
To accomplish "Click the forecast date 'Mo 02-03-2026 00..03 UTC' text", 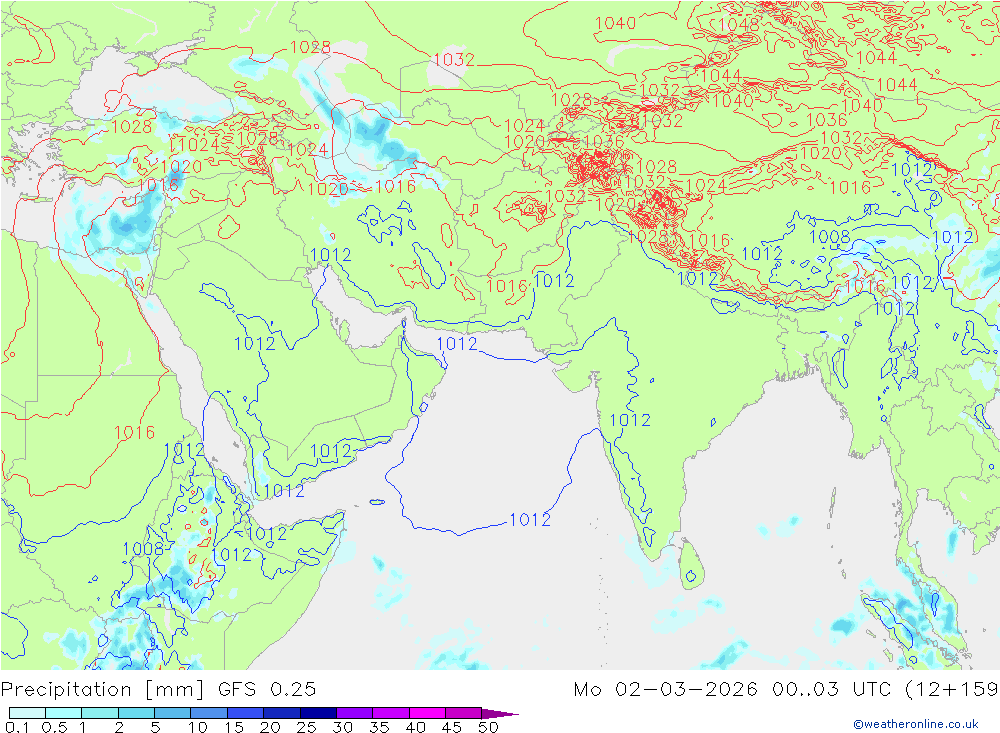I will pos(735,690).
